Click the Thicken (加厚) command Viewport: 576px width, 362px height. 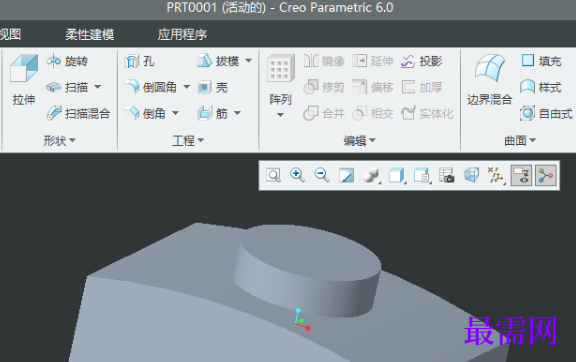coord(422,87)
